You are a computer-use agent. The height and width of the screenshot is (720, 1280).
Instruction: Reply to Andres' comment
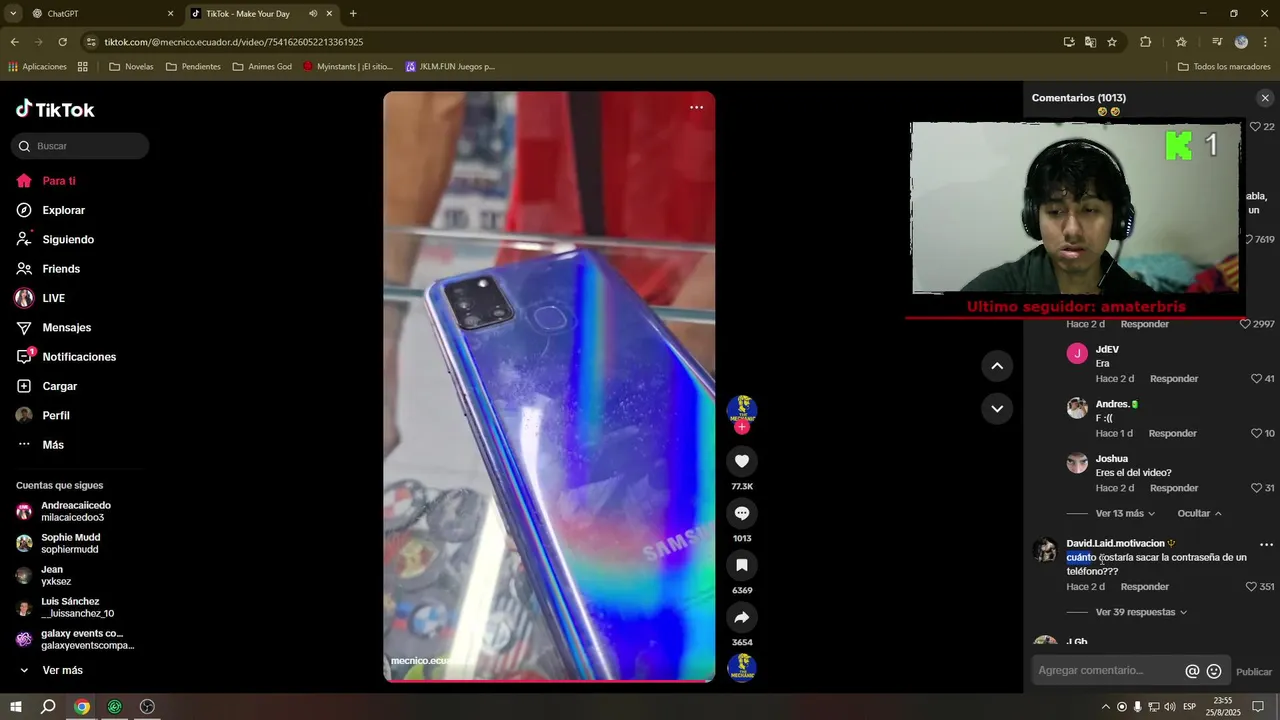1172,433
